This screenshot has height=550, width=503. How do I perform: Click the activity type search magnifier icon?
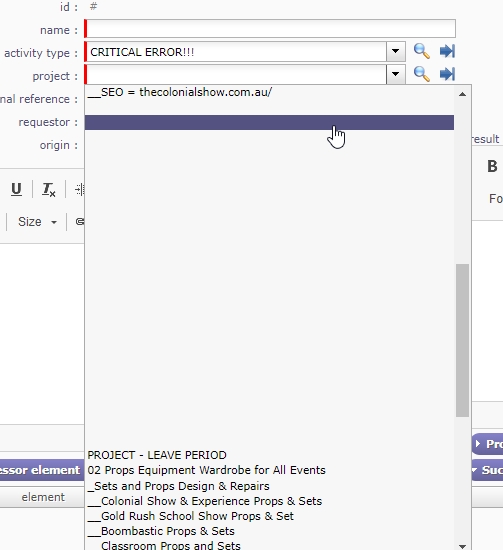[421, 51]
